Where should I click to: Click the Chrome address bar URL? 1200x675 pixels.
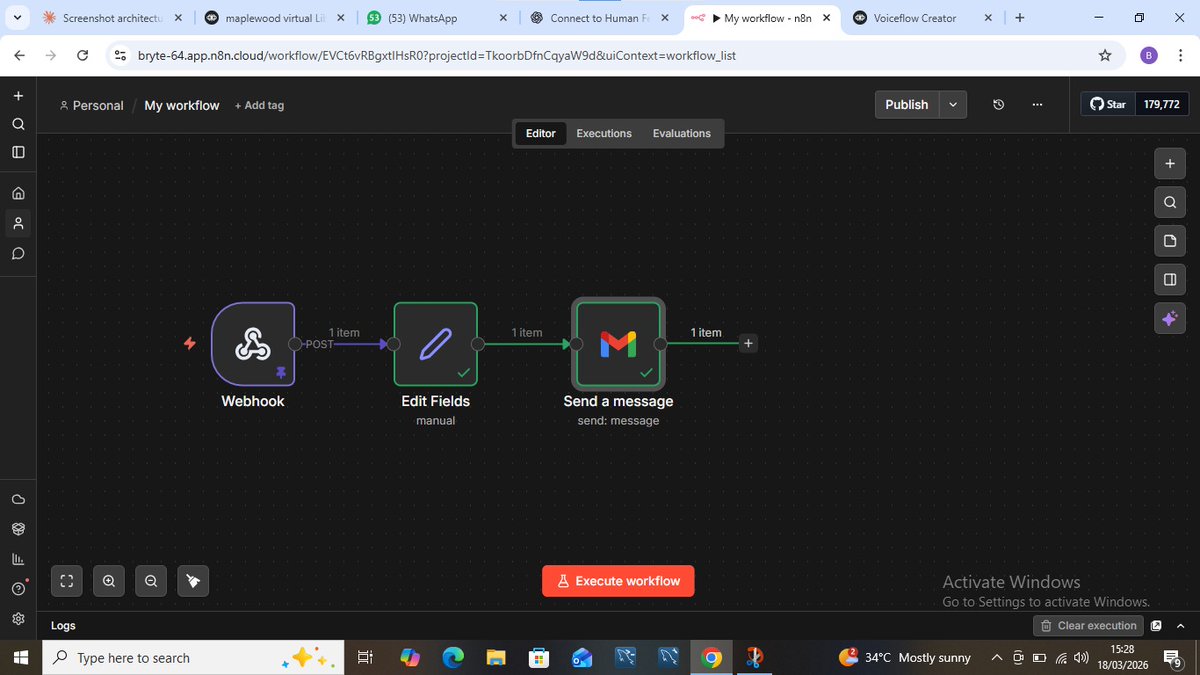(x=436, y=56)
